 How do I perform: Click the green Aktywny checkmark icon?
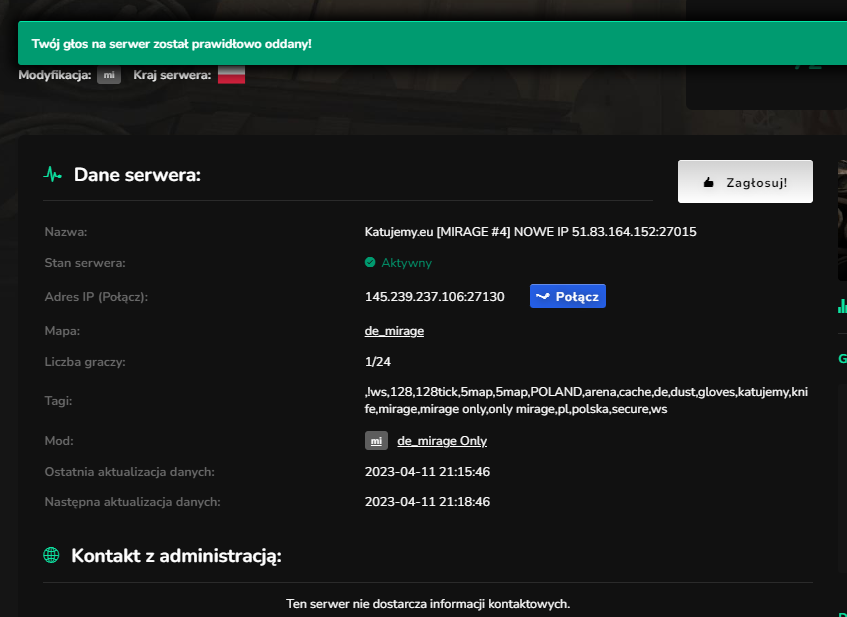coord(370,263)
